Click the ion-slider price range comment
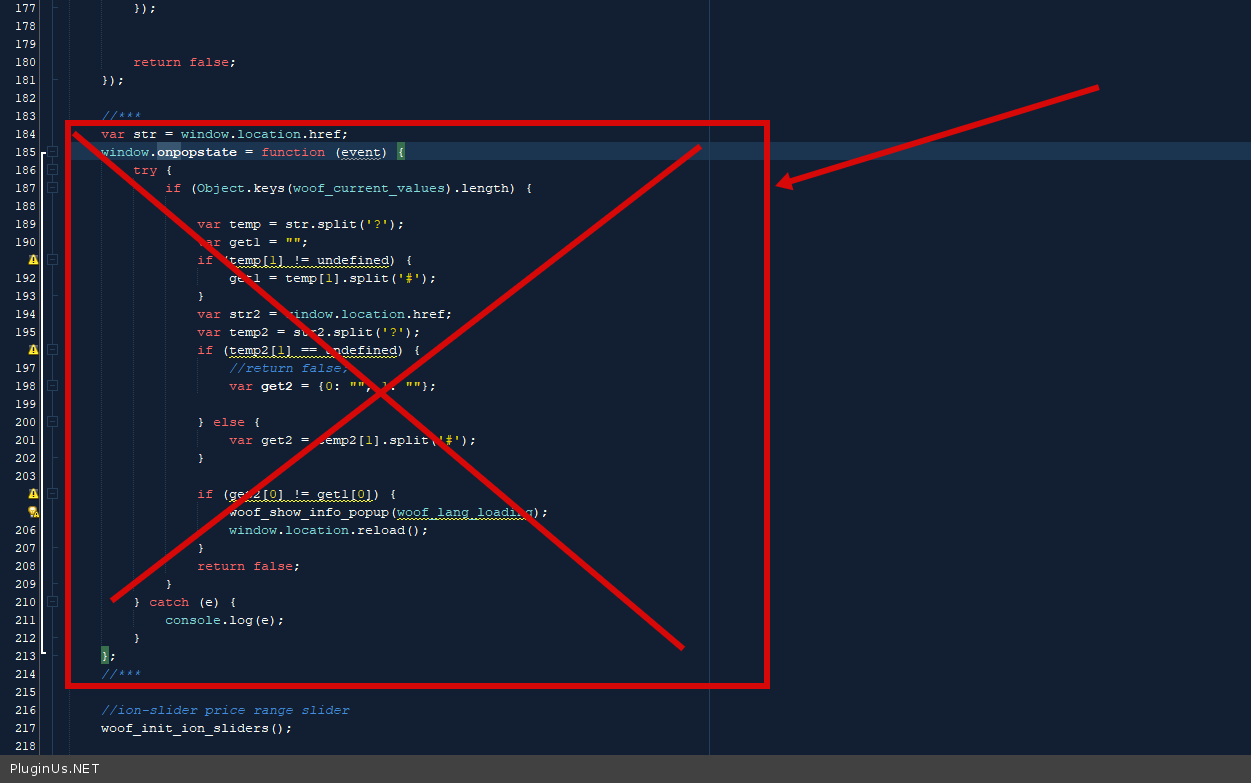This screenshot has width=1251, height=783. [x=225, y=710]
